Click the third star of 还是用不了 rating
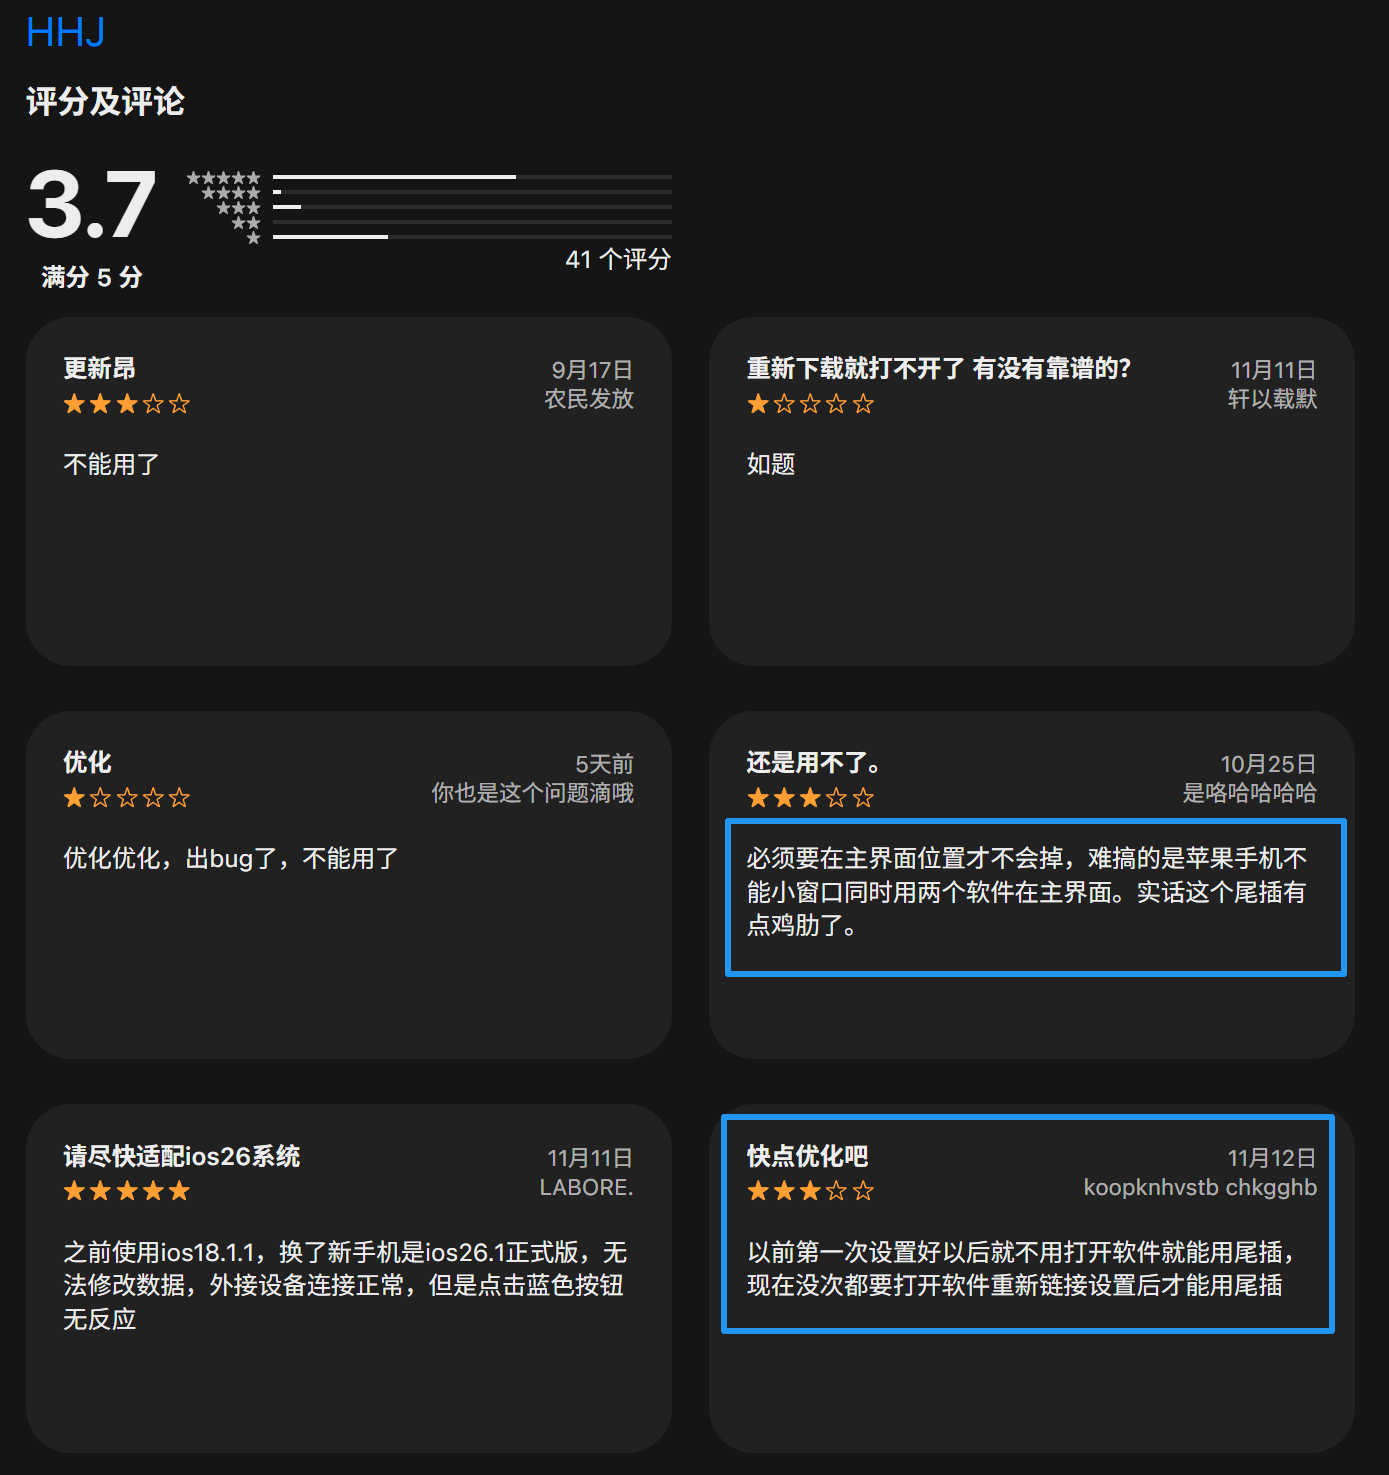Viewport: 1389px width, 1475px height. pyautogui.click(x=810, y=797)
